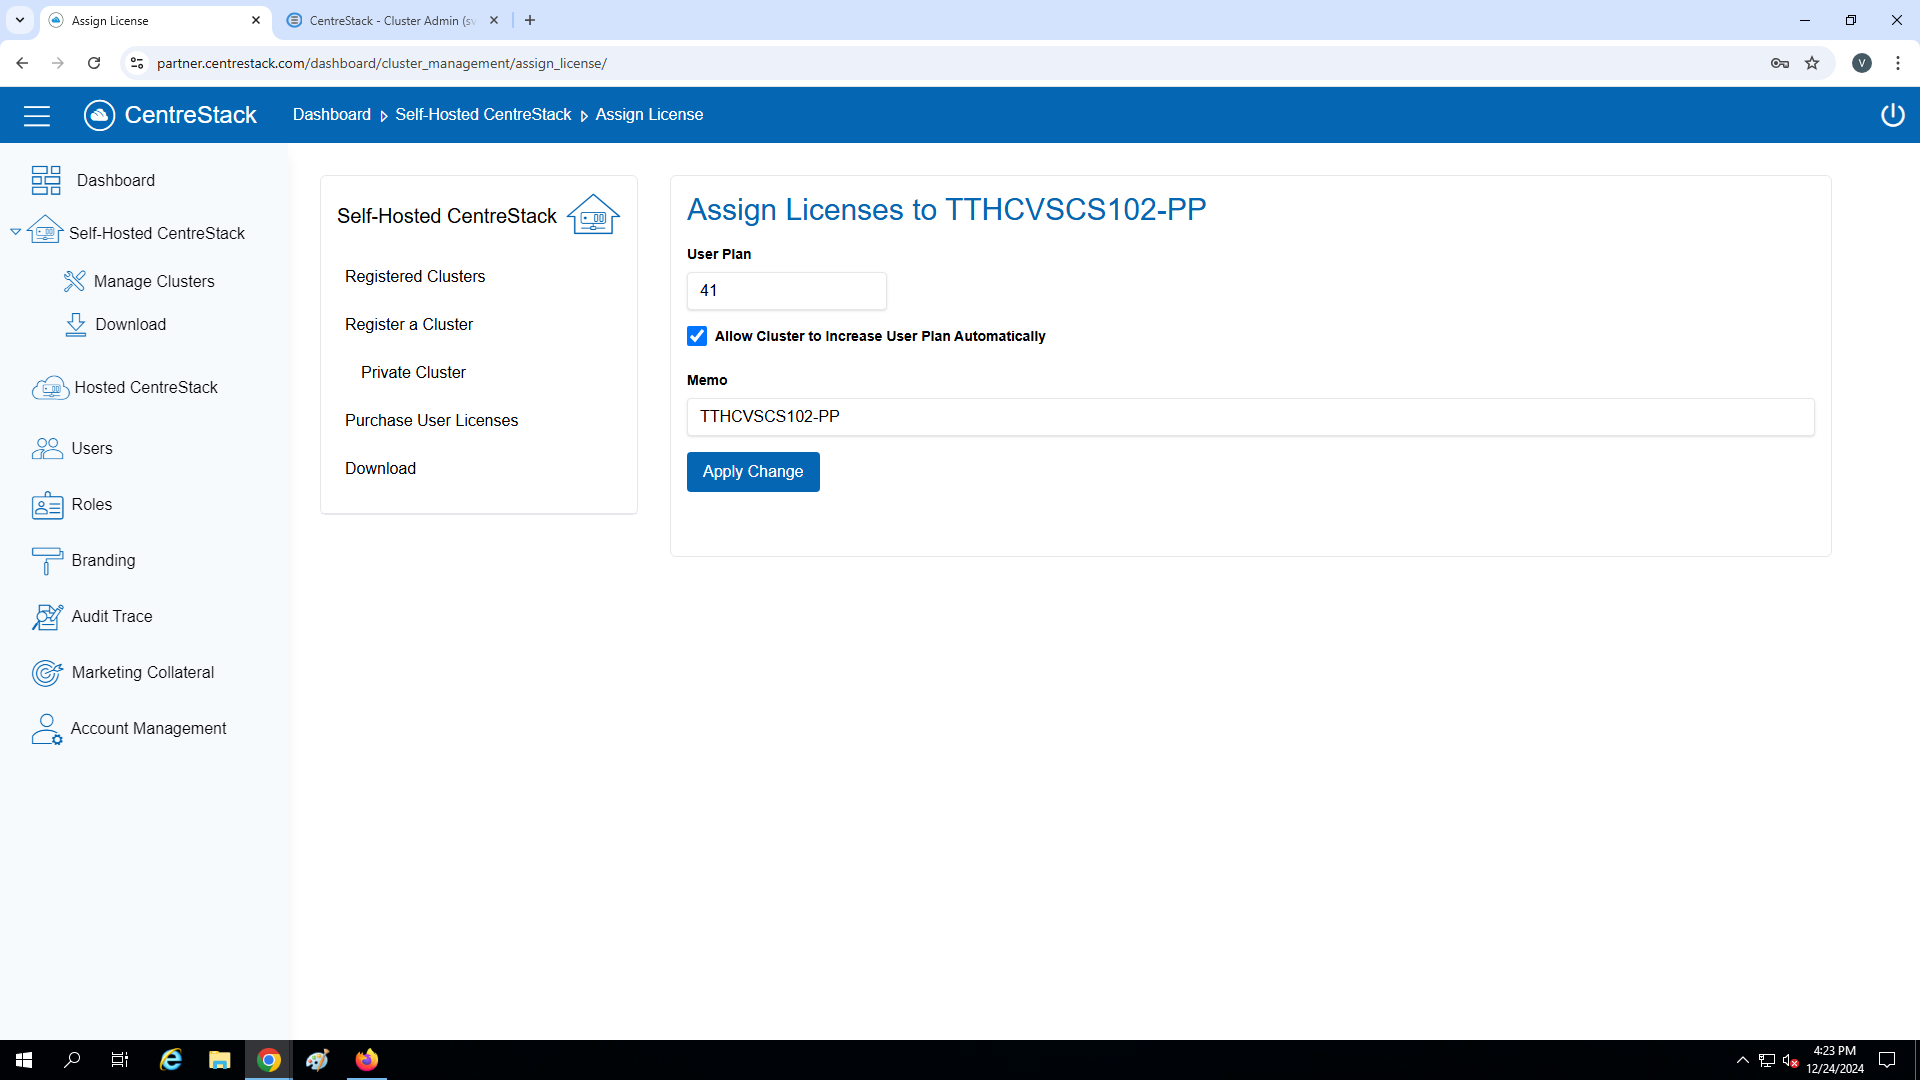This screenshot has width=1920, height=1080.
Task: Click the Apply Change button
Action: click(x=753, y=472)
